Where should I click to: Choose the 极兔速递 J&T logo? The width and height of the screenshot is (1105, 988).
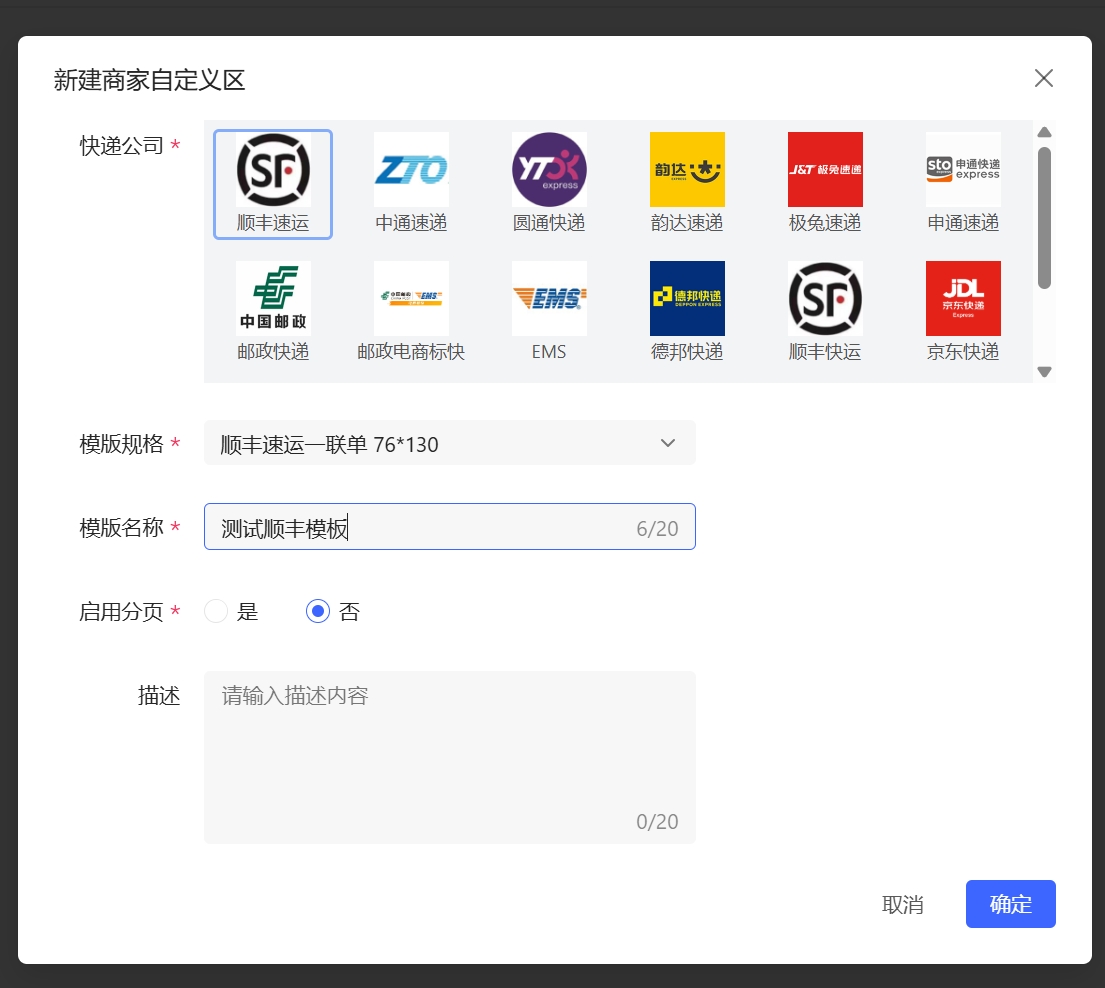[825, 170]
